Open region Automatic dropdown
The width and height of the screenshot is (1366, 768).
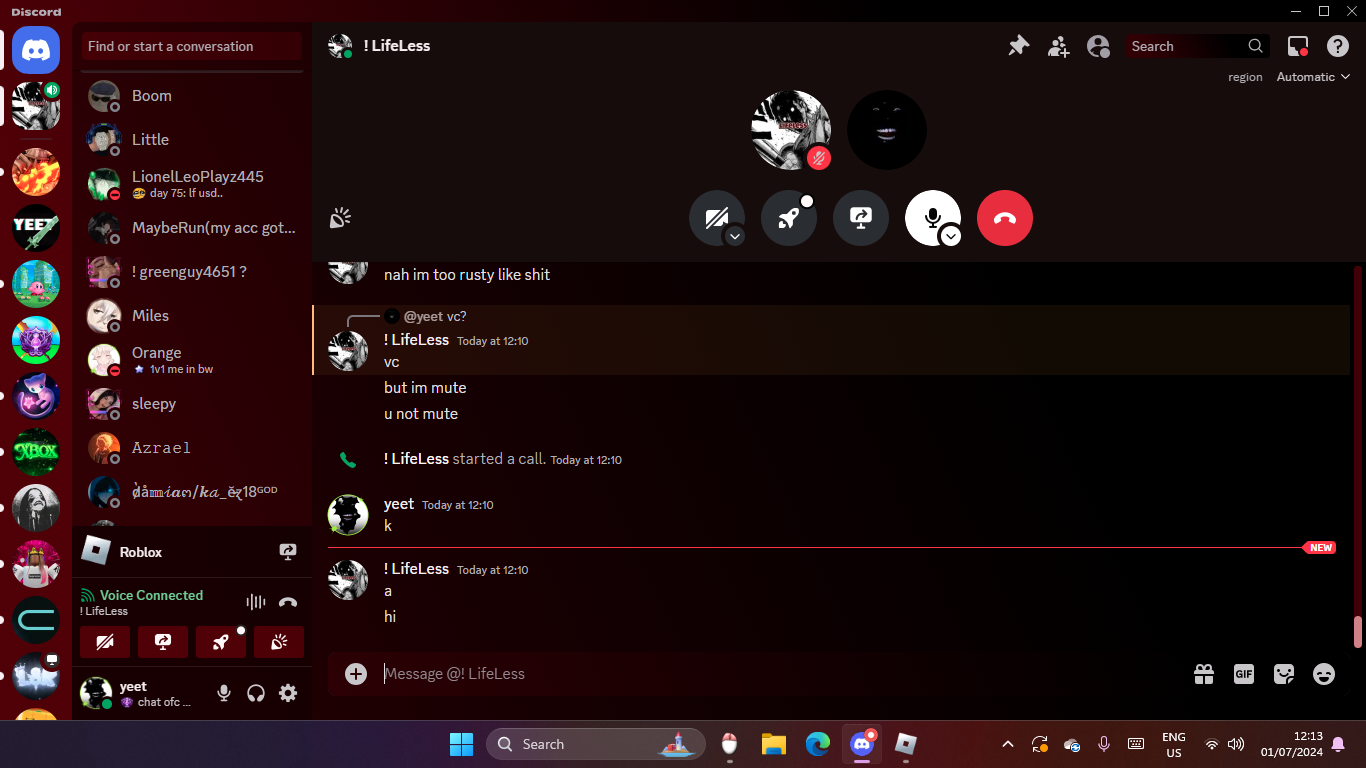[x=1313, y=77]
